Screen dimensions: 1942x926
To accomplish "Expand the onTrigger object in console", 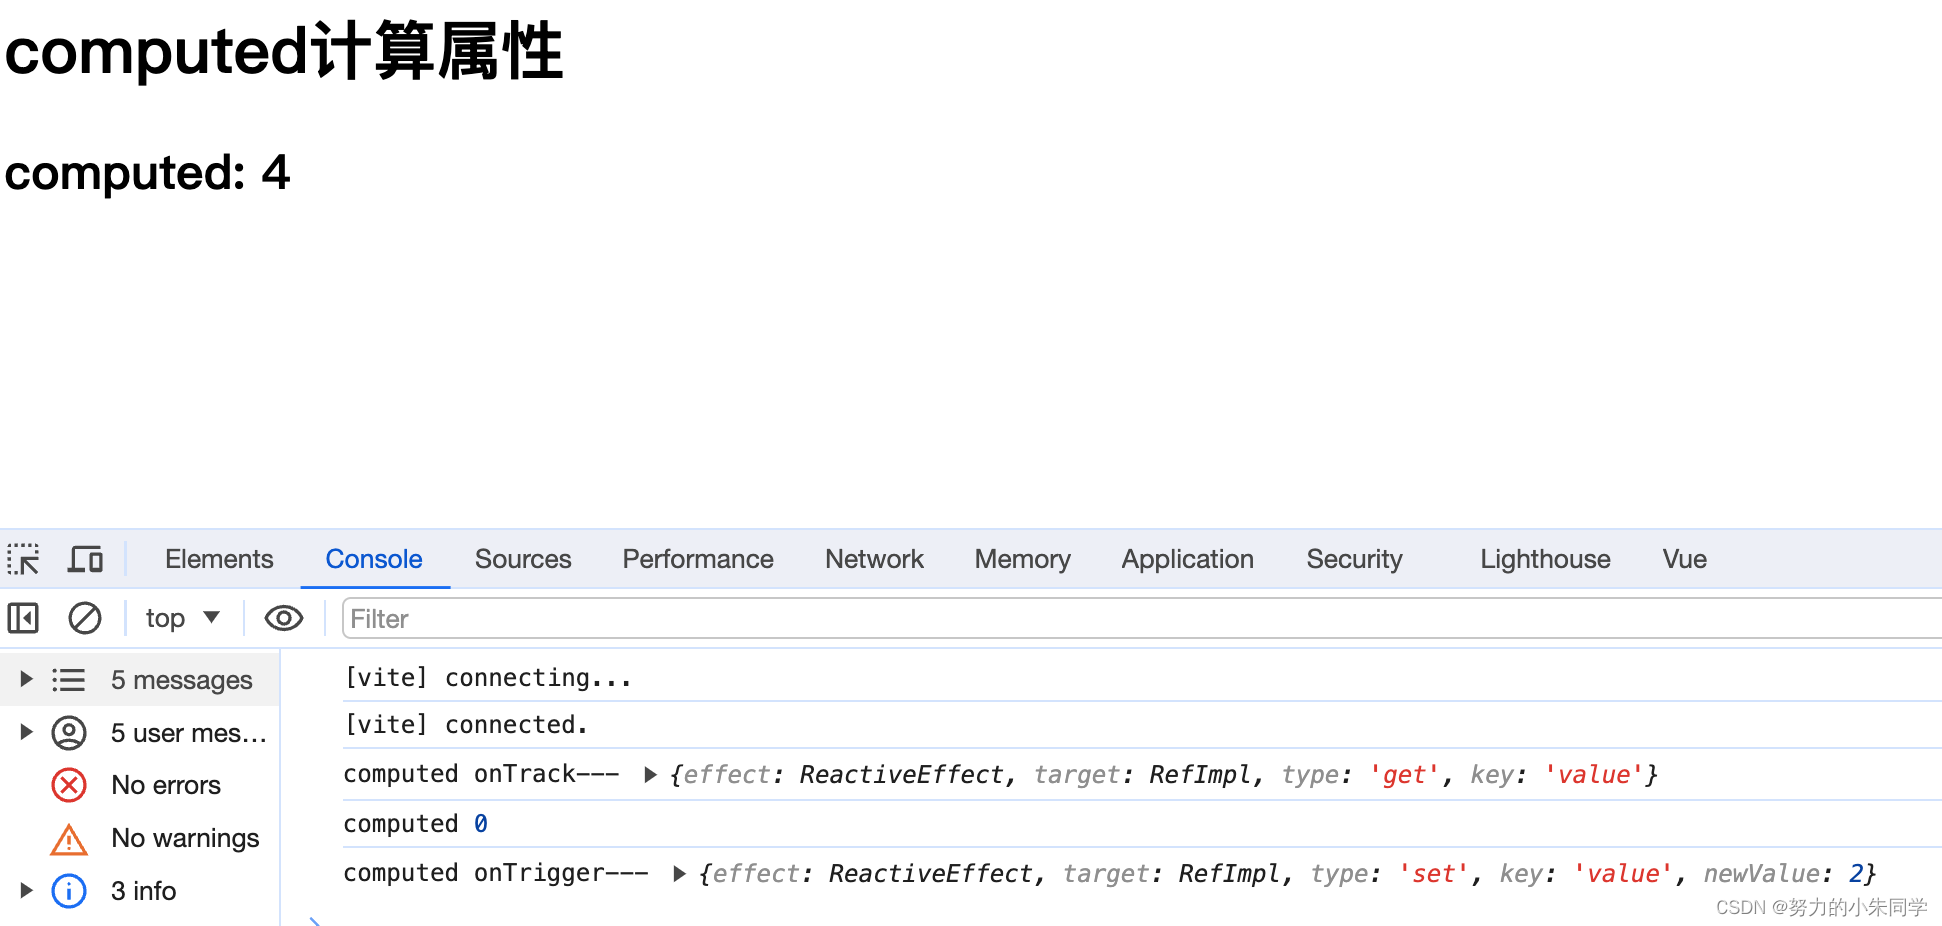I will point(679,874).
